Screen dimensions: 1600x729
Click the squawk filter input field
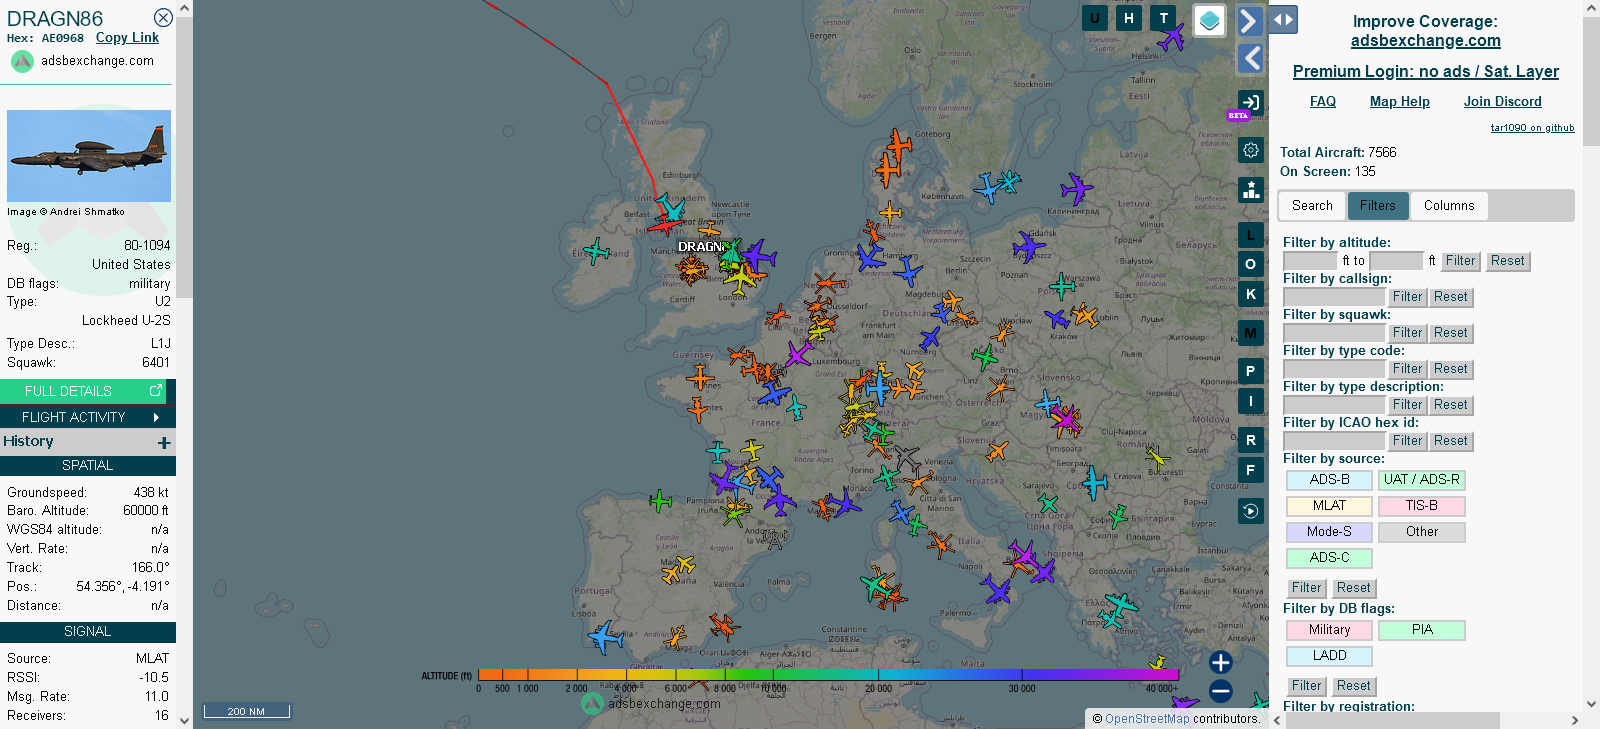click(x=1334, y=333)
